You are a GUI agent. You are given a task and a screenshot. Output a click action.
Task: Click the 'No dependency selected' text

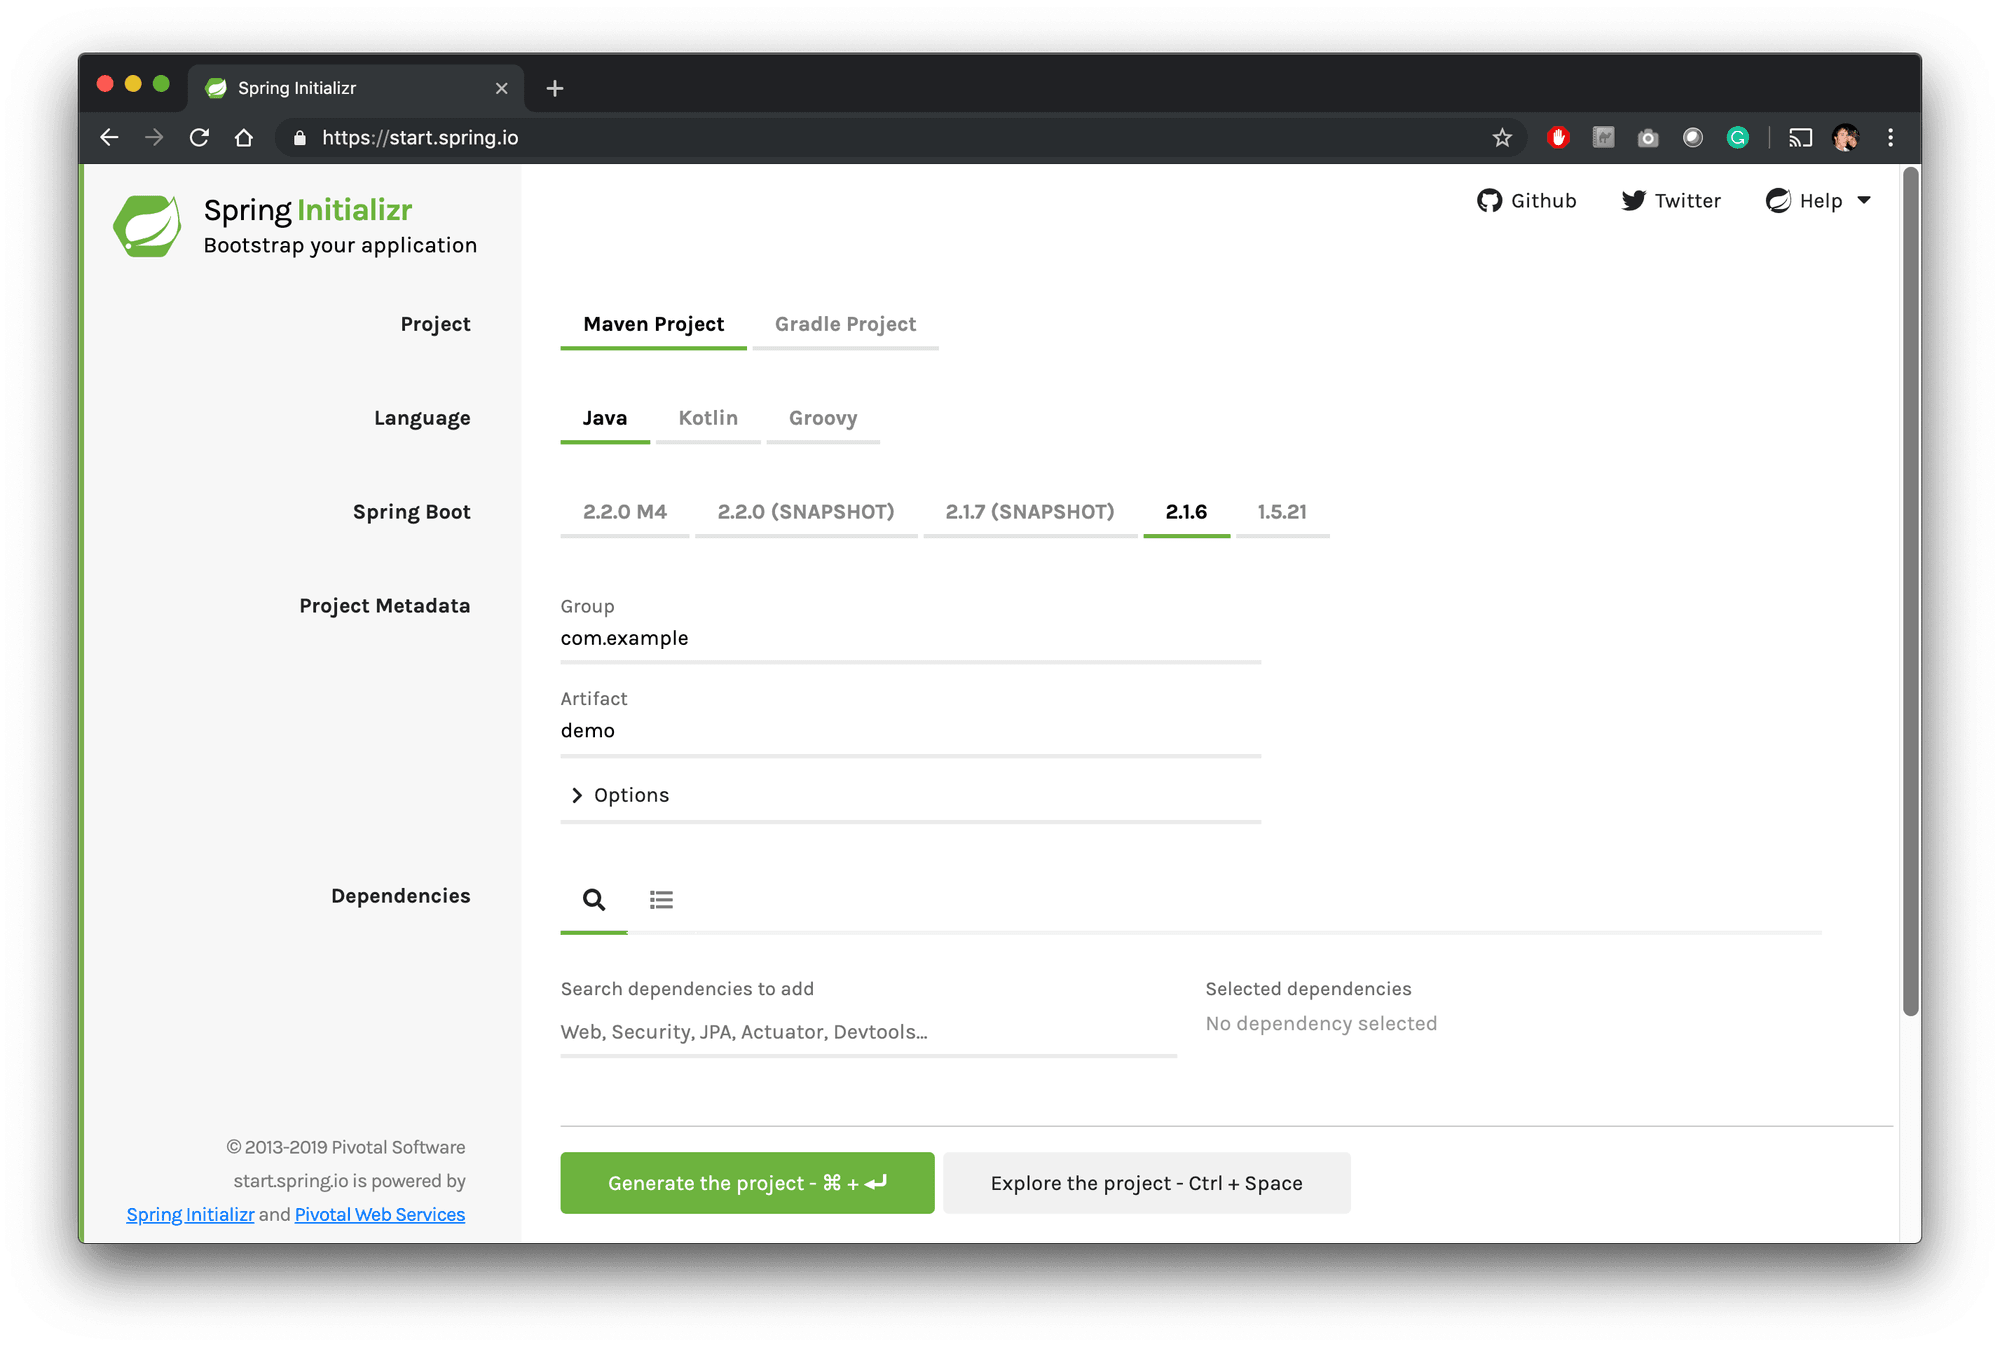click(x=1321, y=1024)
